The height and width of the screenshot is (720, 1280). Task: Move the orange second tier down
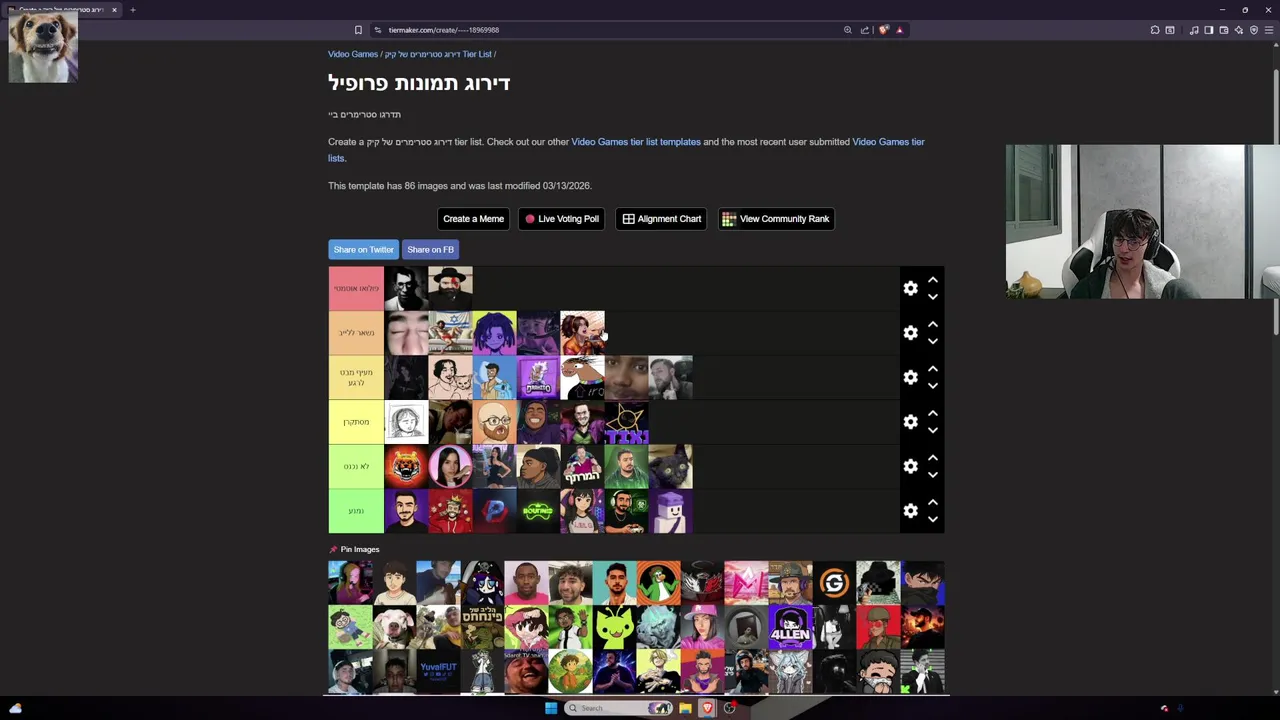(x=932, y=341)
